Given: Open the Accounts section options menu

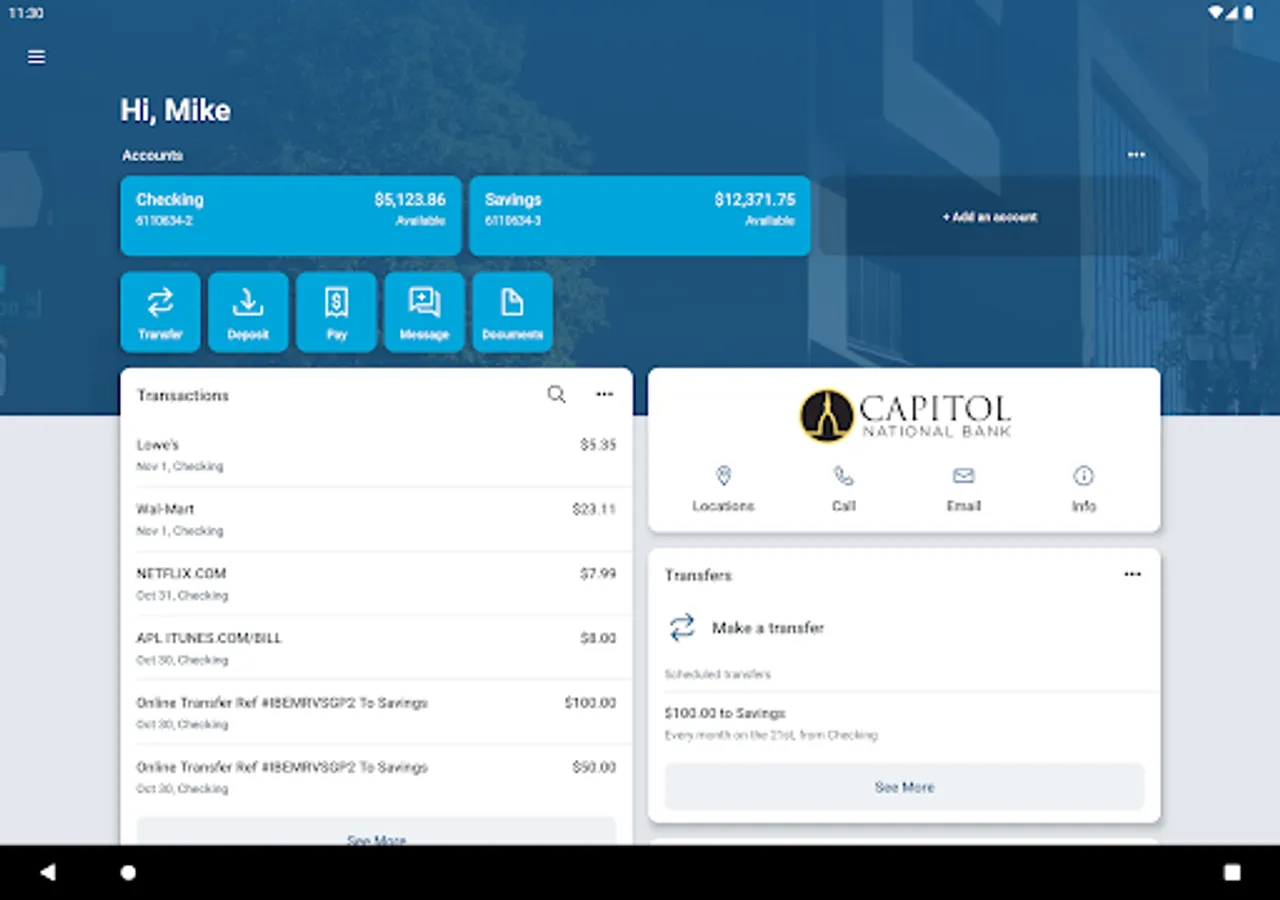Looking at the screenshot, I should coord(1136,155).
